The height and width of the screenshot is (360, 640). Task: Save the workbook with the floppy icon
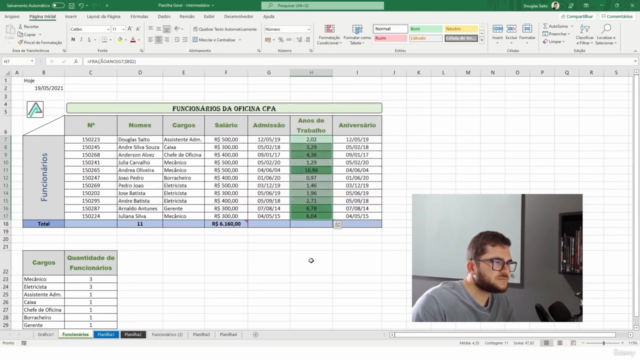[x=72, y=6]
